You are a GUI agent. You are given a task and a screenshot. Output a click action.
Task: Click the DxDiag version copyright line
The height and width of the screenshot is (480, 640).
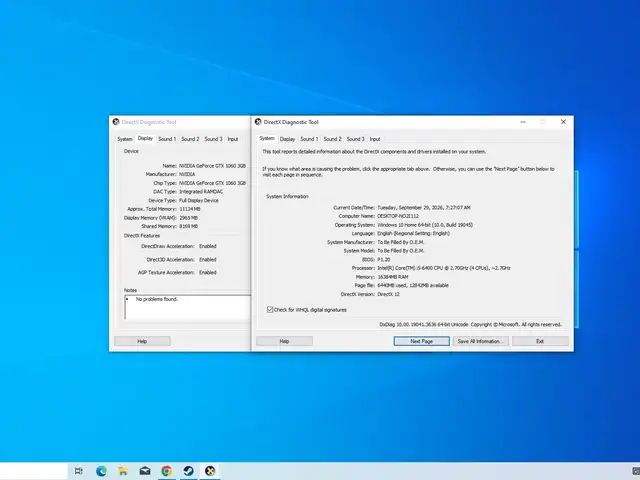pyautogui.click(x=471, y=324)
